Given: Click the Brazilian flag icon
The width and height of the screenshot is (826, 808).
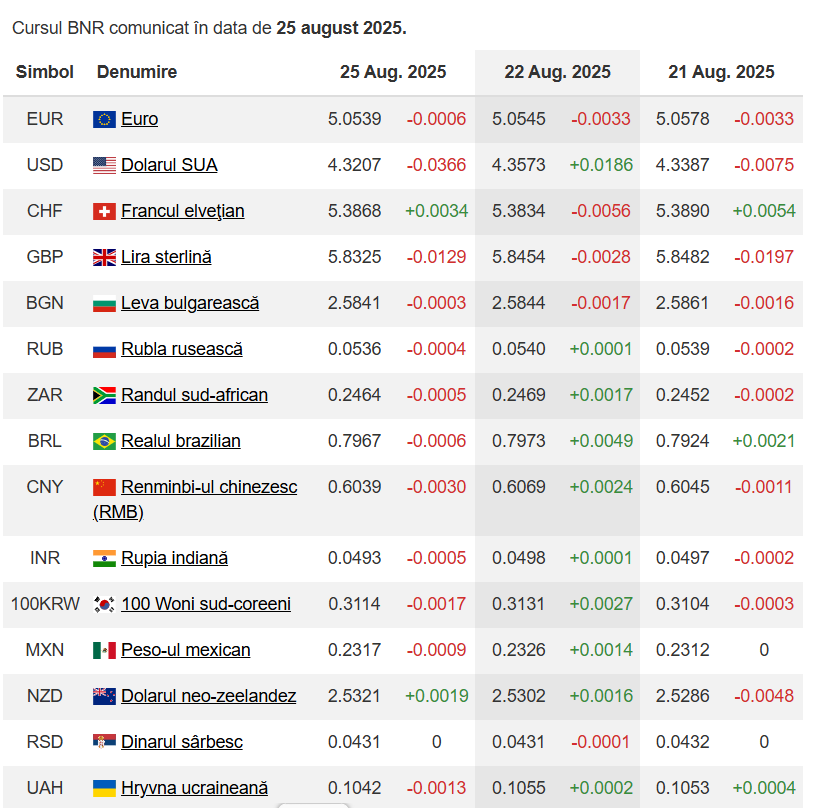Looking at the screenshot, I should coord(104,441).
